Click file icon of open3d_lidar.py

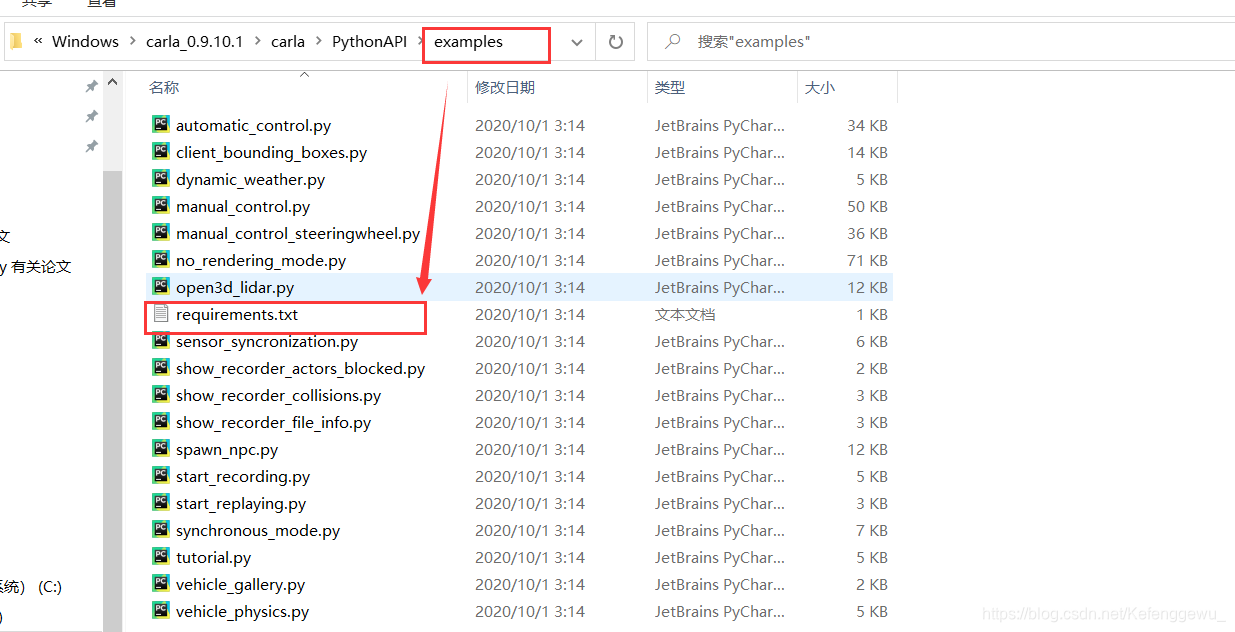161,287
